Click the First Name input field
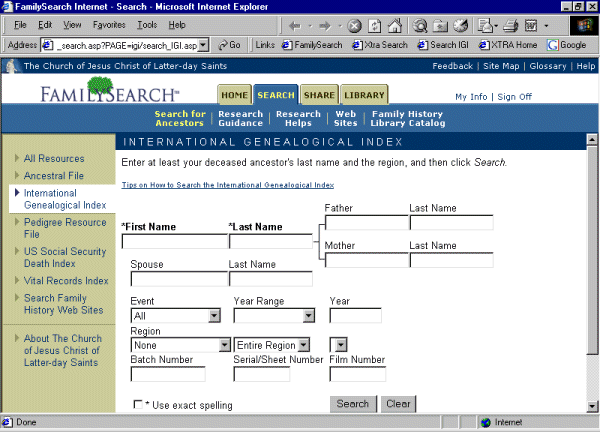Viewport: 600px width, 432px height. pos(174,241)
